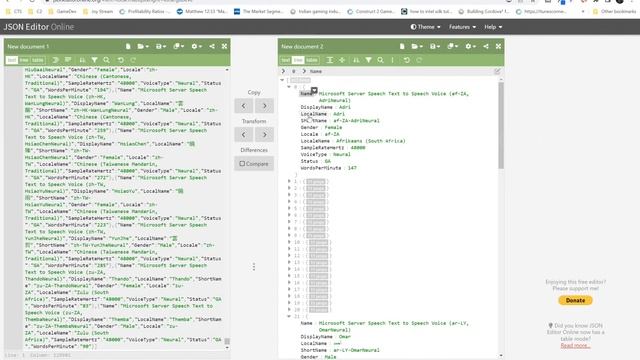Open settings gear in New document 1 panel

click(196, 47)
